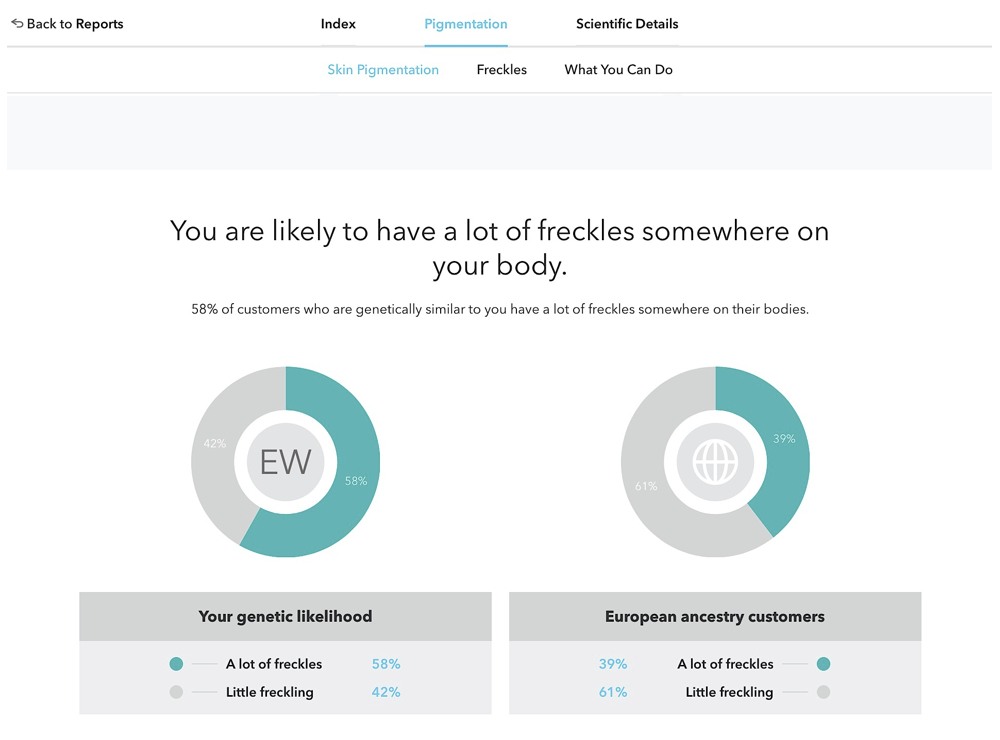Screen dimensions: 1000x740
Task: Click the teal dot in the European ancestry legend
Action: [823, 663]
